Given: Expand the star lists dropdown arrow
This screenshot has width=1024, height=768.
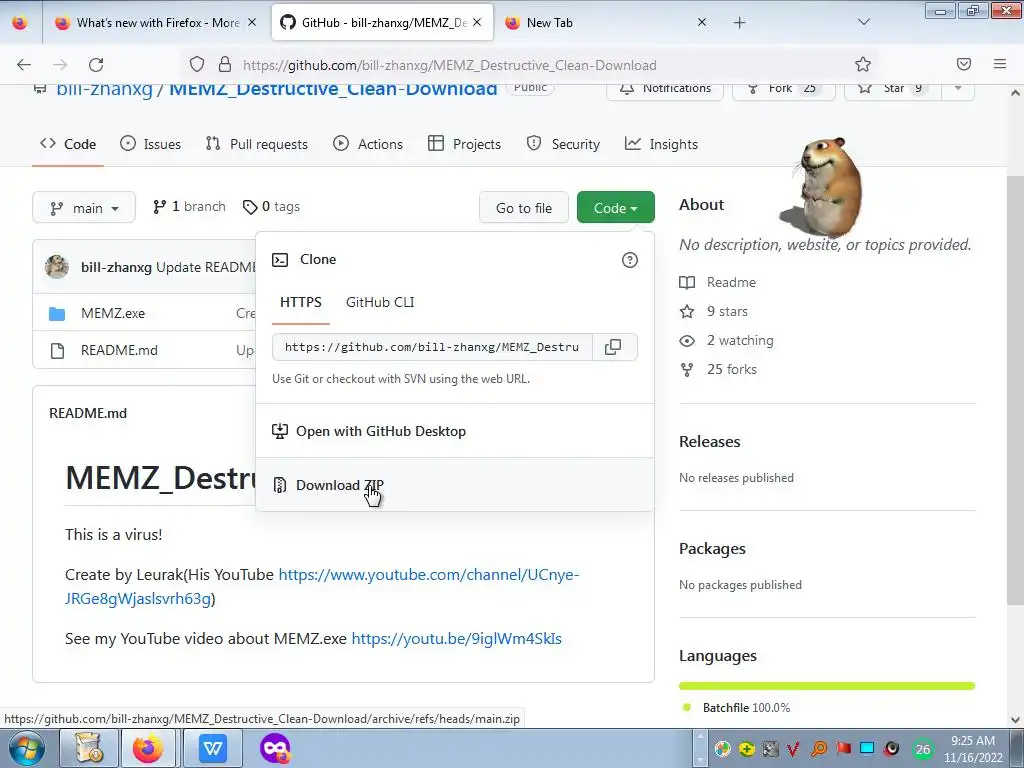Looking at the screenshot, I should click(958, 88).
